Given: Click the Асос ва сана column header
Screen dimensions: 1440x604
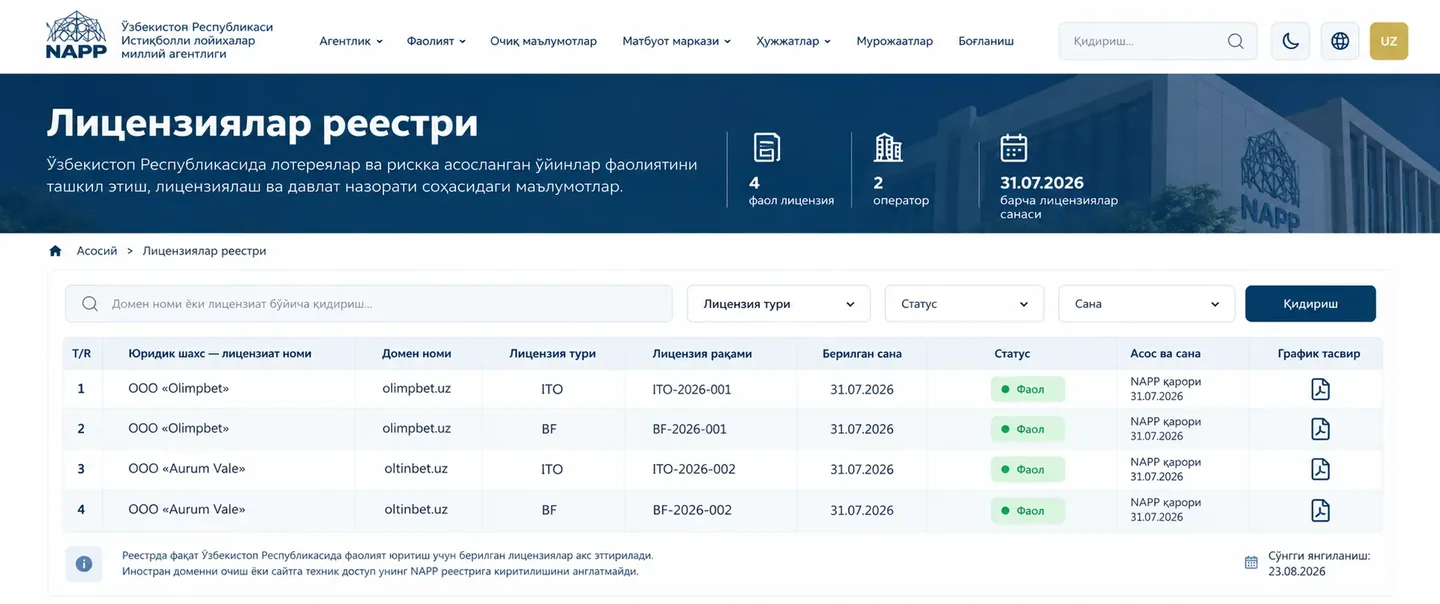Looking at the screenshot, I should [x=1165, y=354].
